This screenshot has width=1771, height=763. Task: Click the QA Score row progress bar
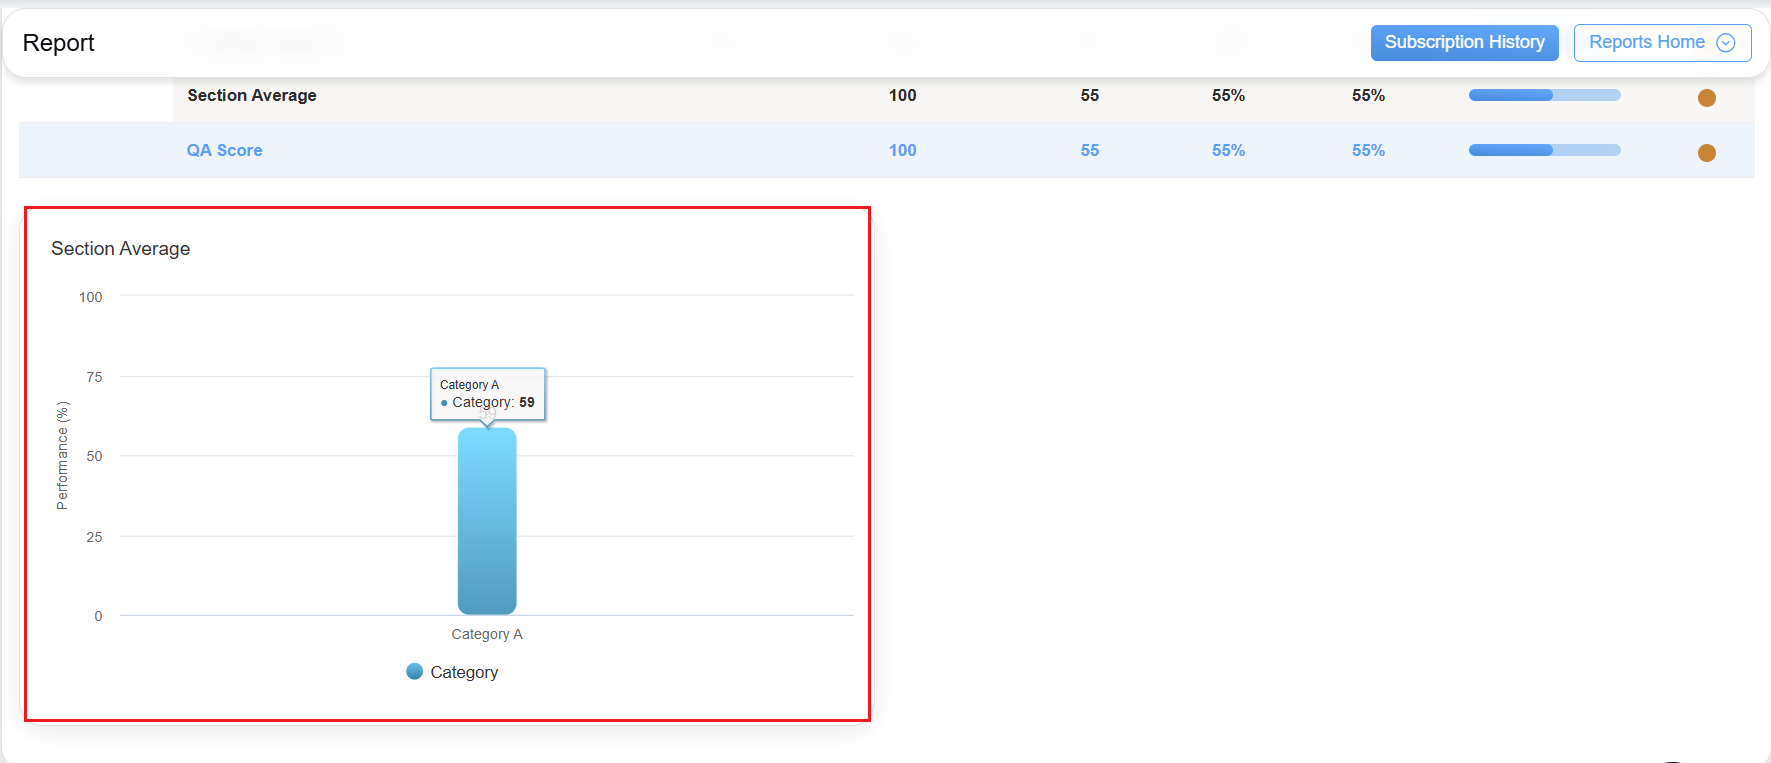[x=1544, y=150]
